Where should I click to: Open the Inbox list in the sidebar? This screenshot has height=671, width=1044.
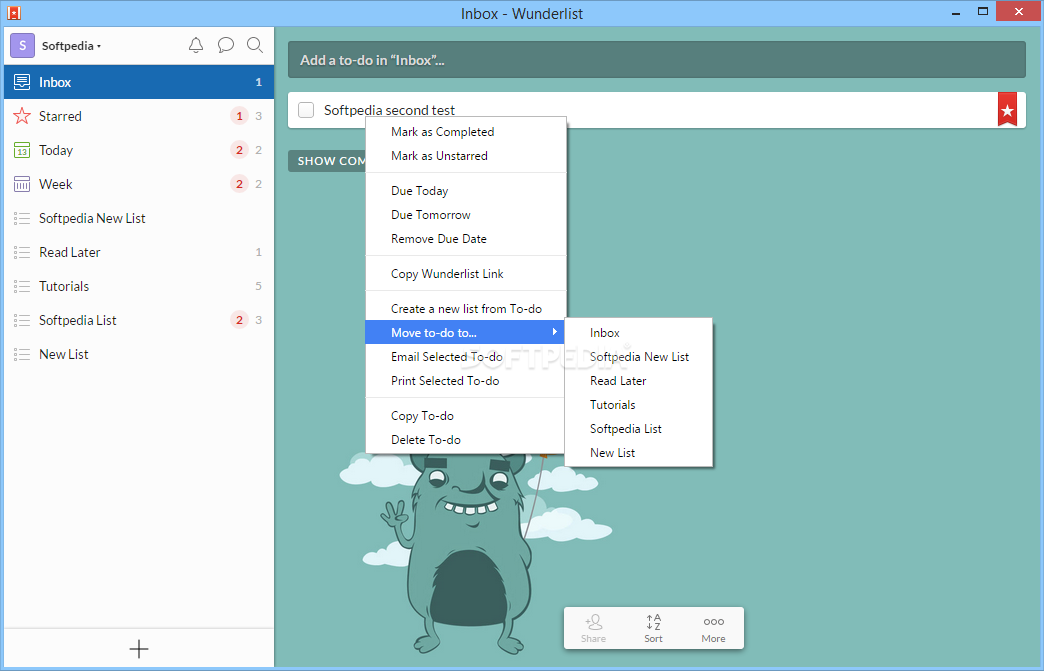pos(138,82)
